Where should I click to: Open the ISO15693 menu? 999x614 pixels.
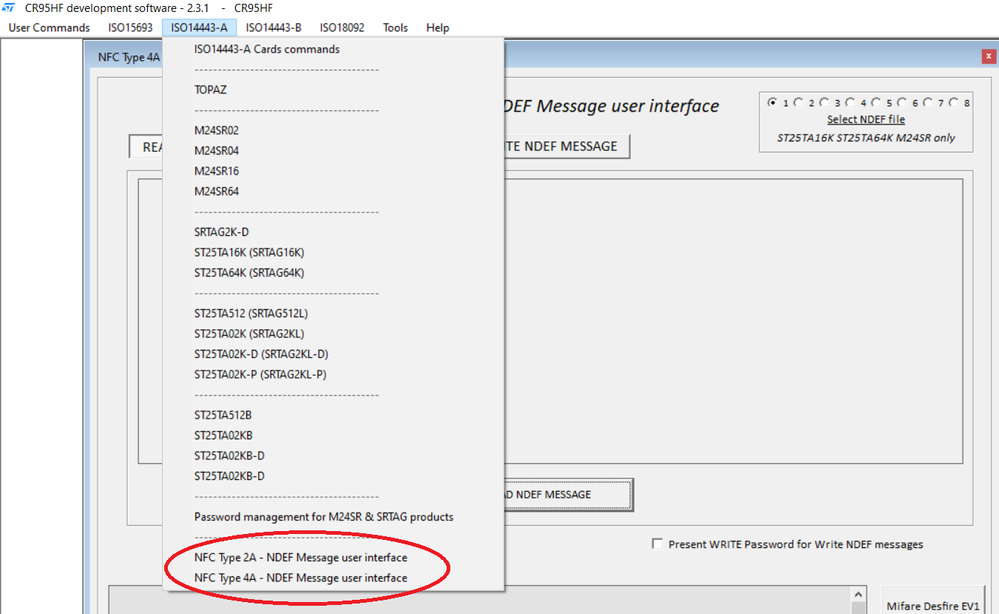tap(130, 27)
